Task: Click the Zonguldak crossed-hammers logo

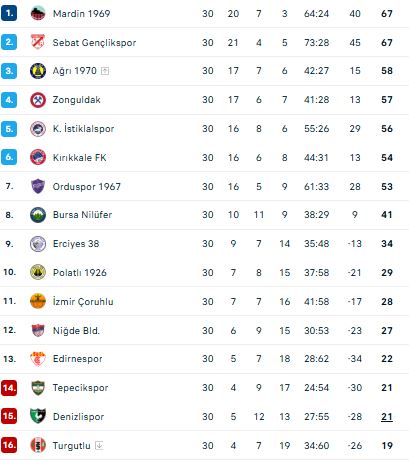Action: pos(38,100)
